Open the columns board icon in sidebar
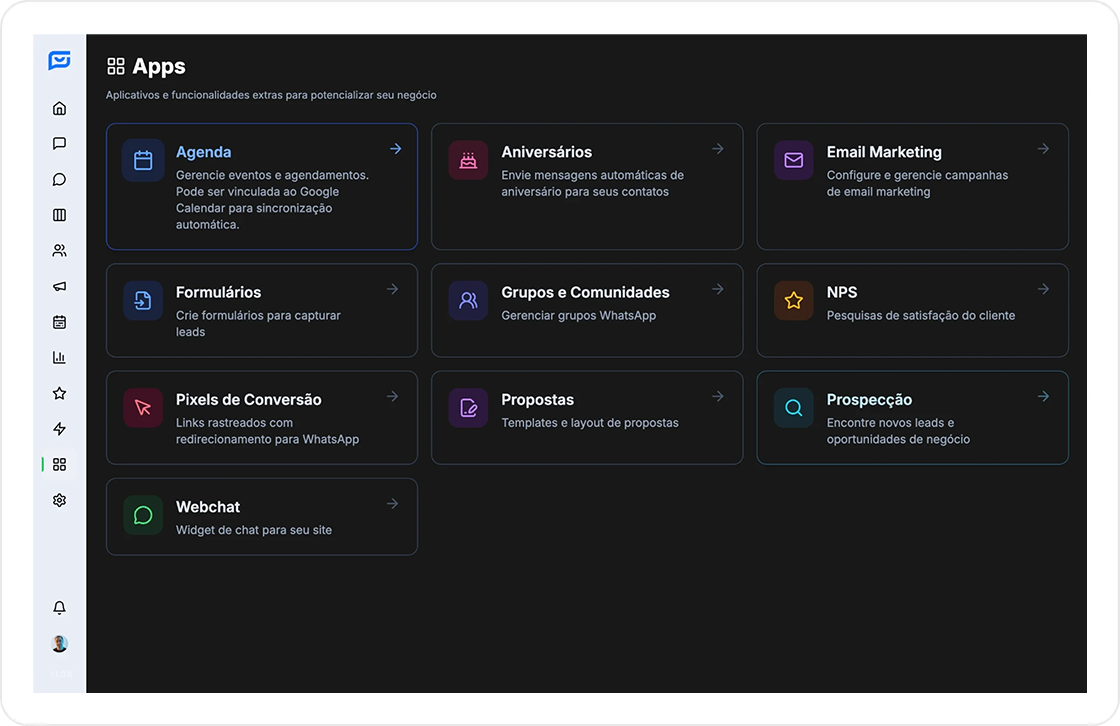This screenshot has width=1120, height=726. [x=59, y=215]
